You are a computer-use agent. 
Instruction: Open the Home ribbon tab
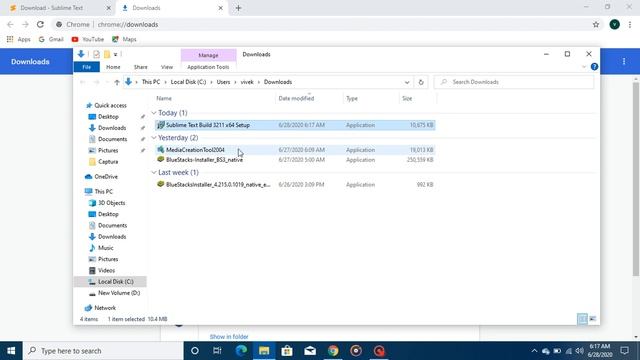(113, 67)
